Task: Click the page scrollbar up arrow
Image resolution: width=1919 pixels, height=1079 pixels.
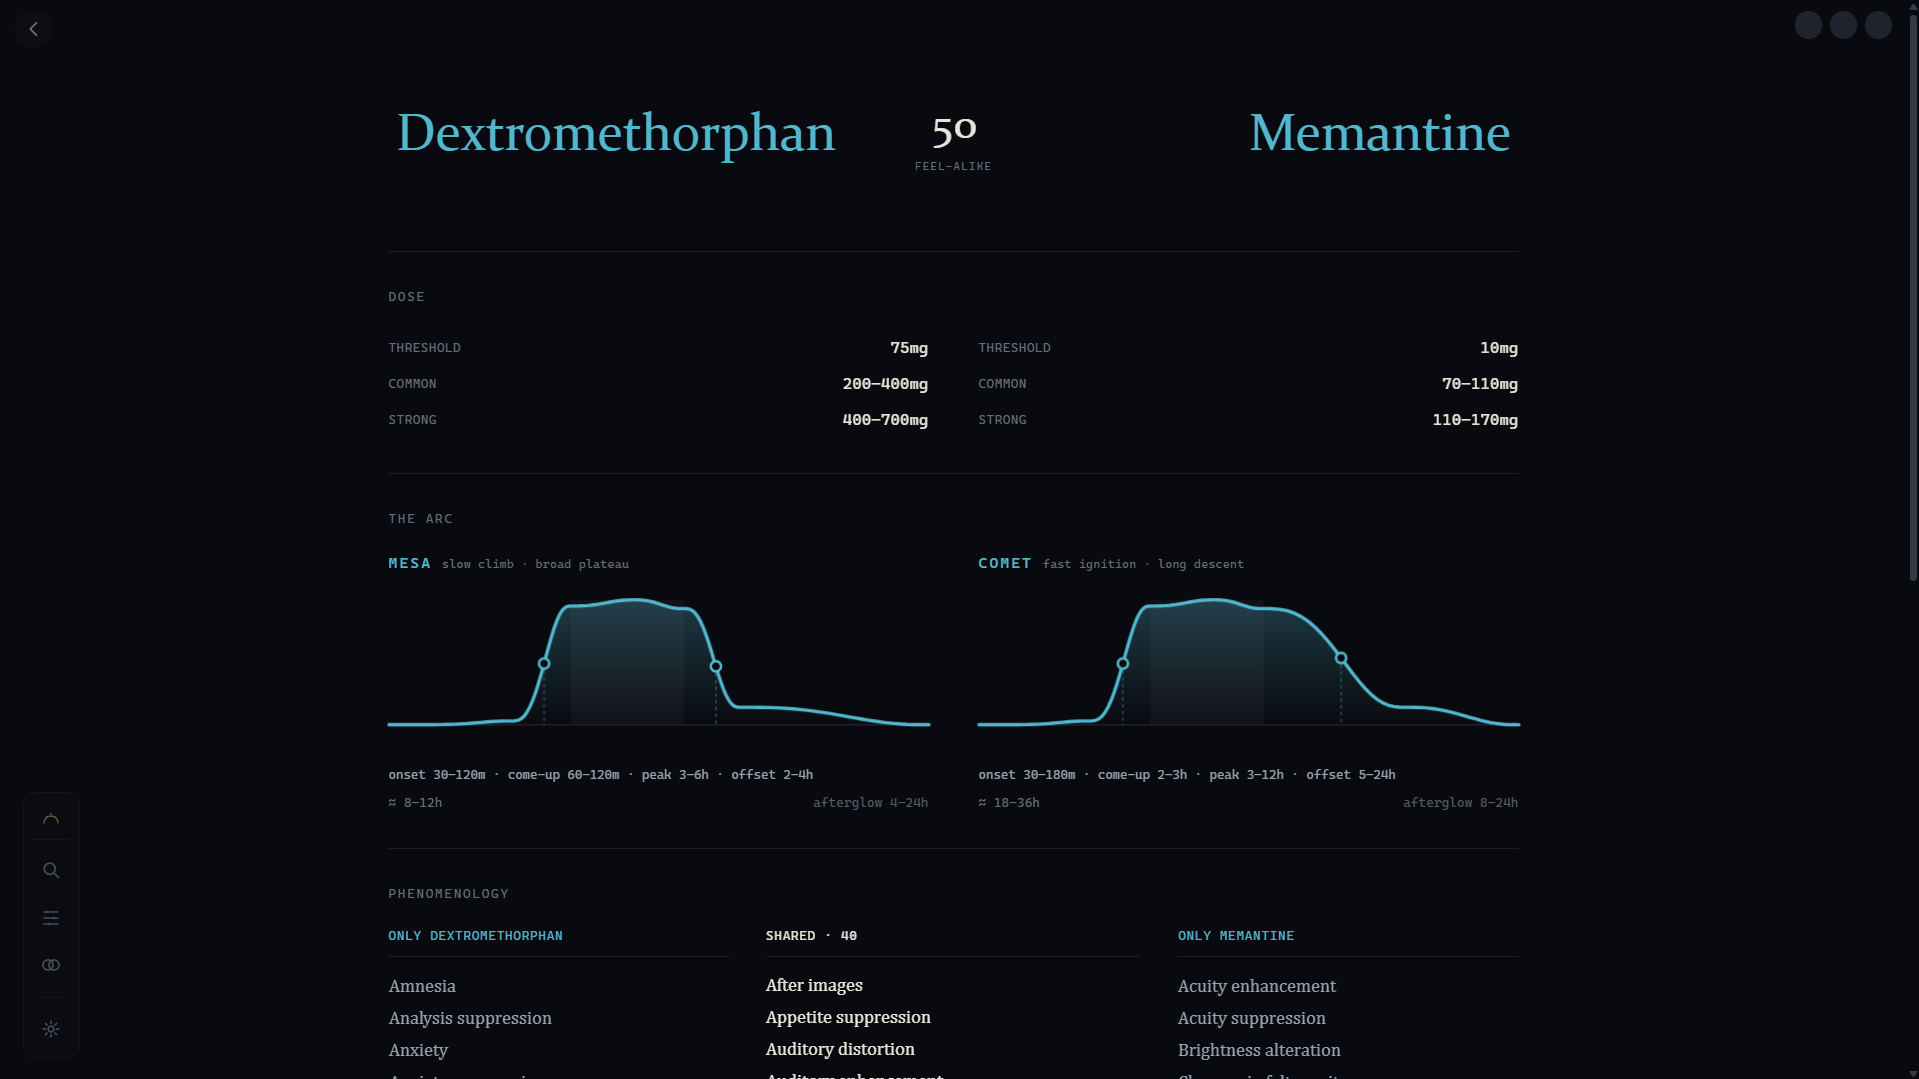Action: [1913, 6]
